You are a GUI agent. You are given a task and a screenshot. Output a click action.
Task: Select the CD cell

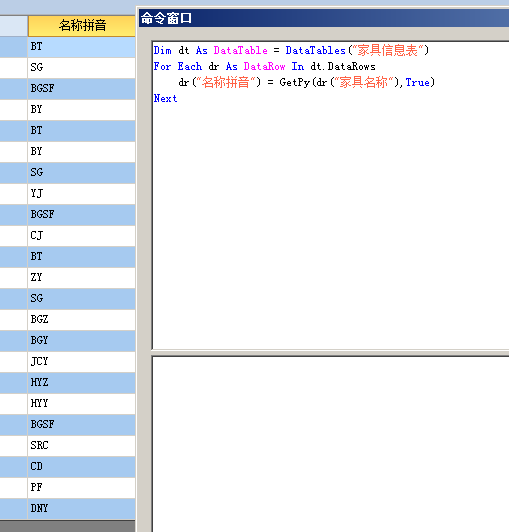pos(82,467)
